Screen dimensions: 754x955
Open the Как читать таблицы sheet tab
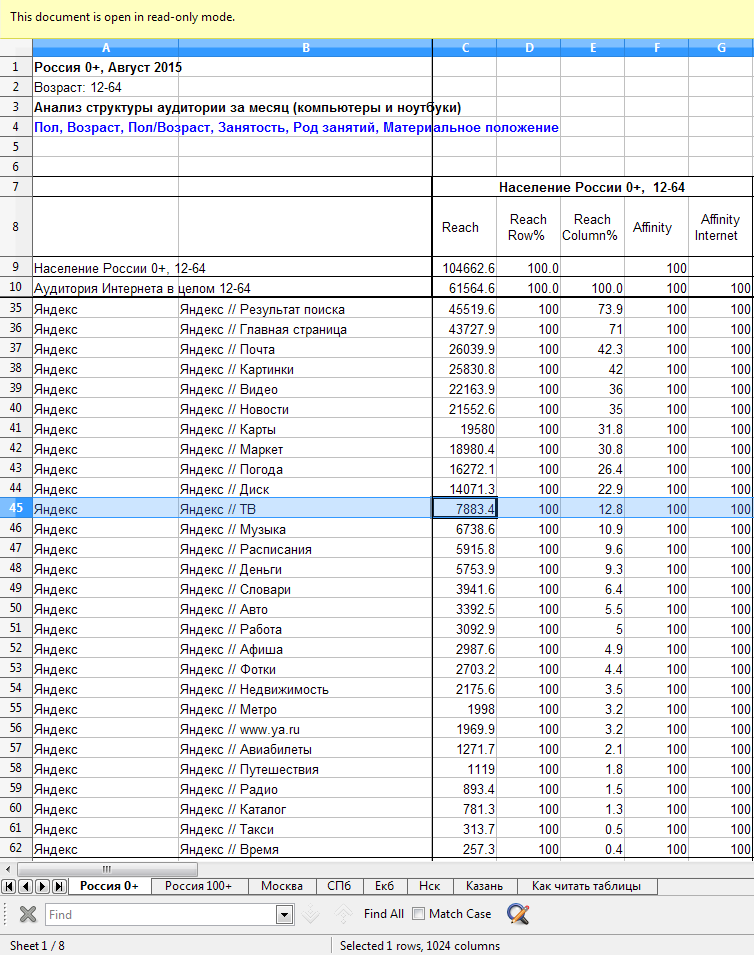(x=586, y=886)
